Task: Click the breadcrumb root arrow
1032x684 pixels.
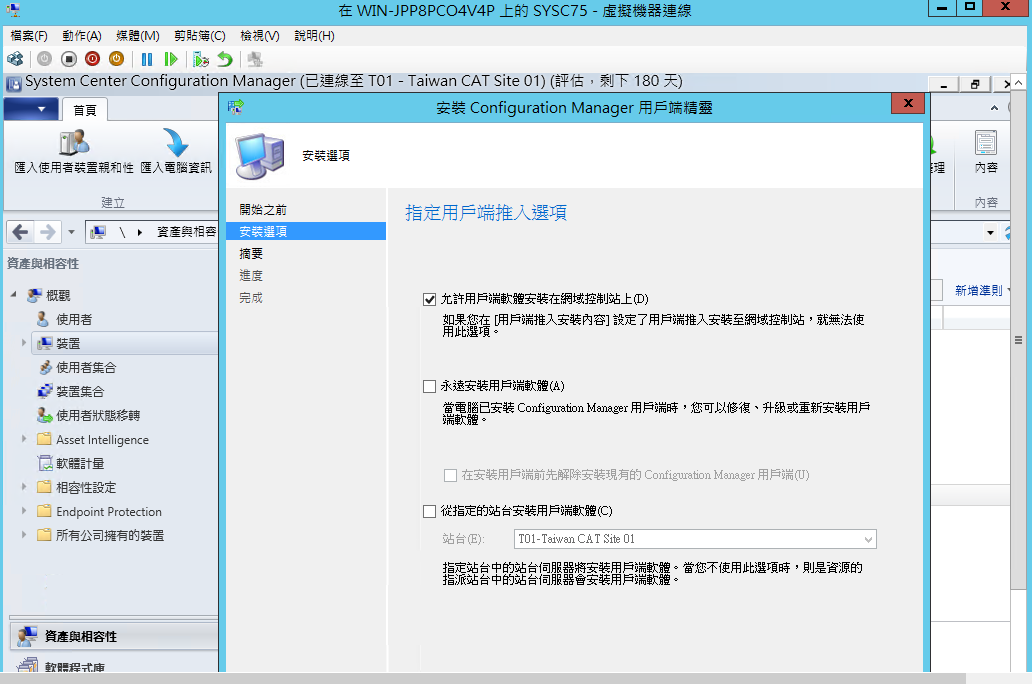Action: [140, 232]
